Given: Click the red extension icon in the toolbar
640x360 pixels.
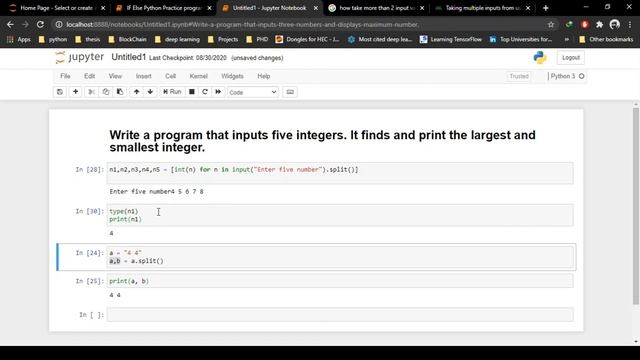Looking at the screenshot, I should click(x=584, y=24).
